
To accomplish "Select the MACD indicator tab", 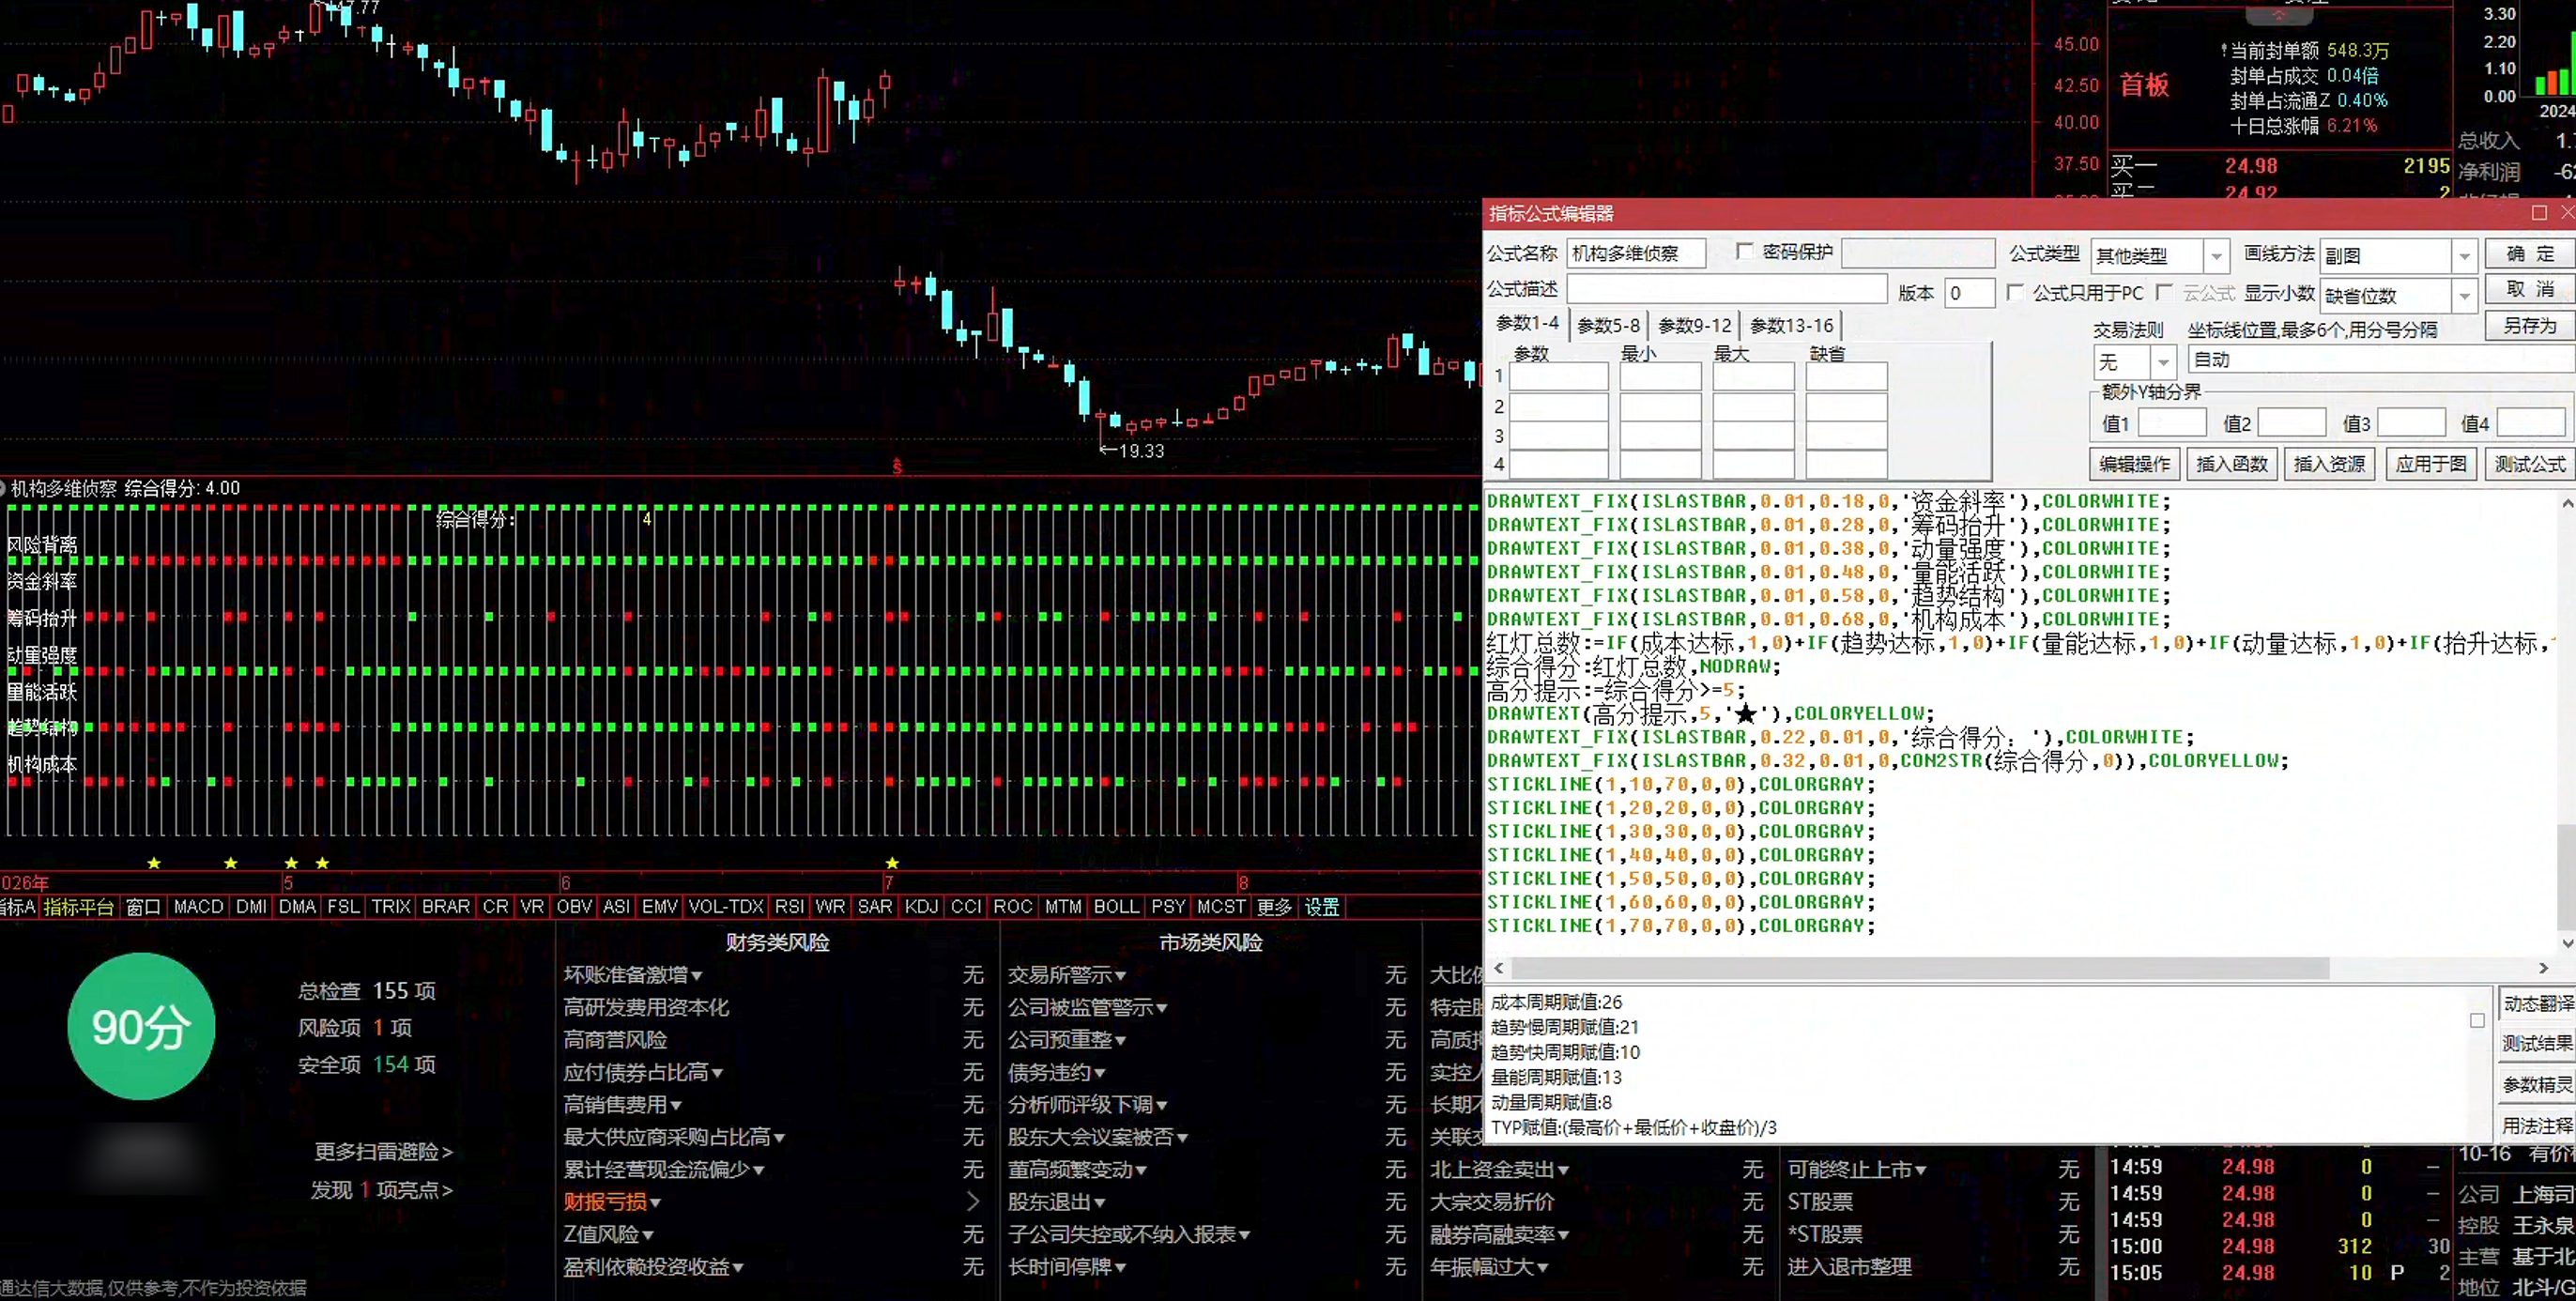I will click(198, 907).
